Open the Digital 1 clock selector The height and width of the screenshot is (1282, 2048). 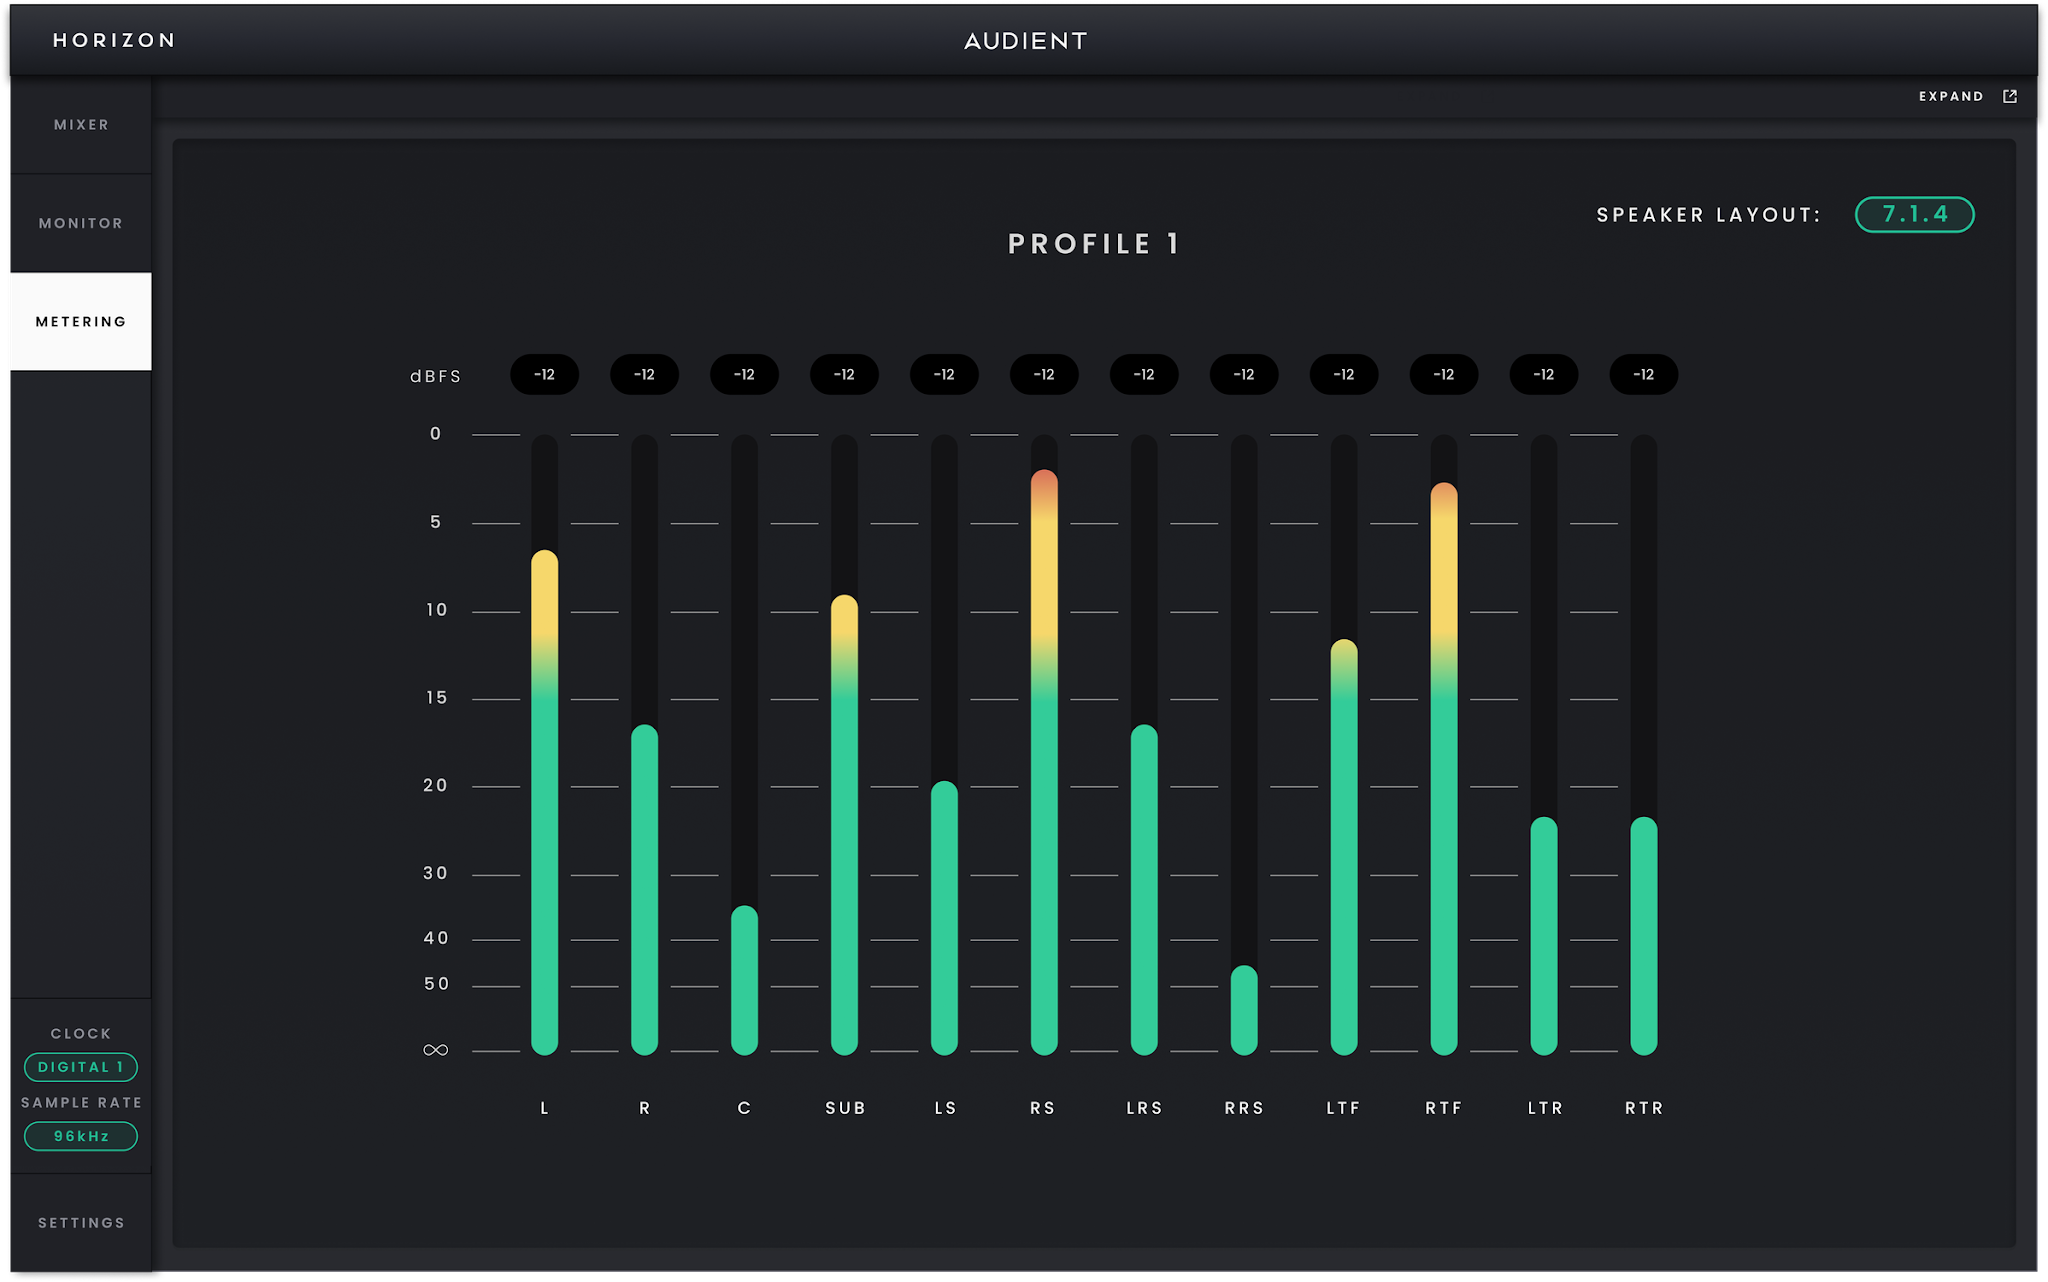tap(81, 1067)
